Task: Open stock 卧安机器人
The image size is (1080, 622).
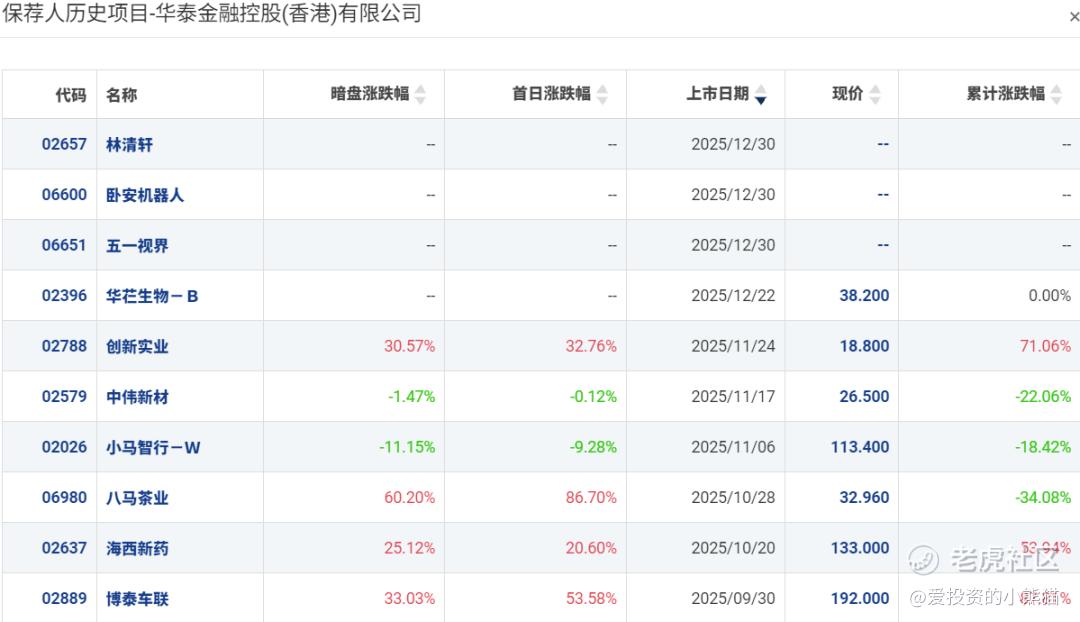Action: [145, 195]
